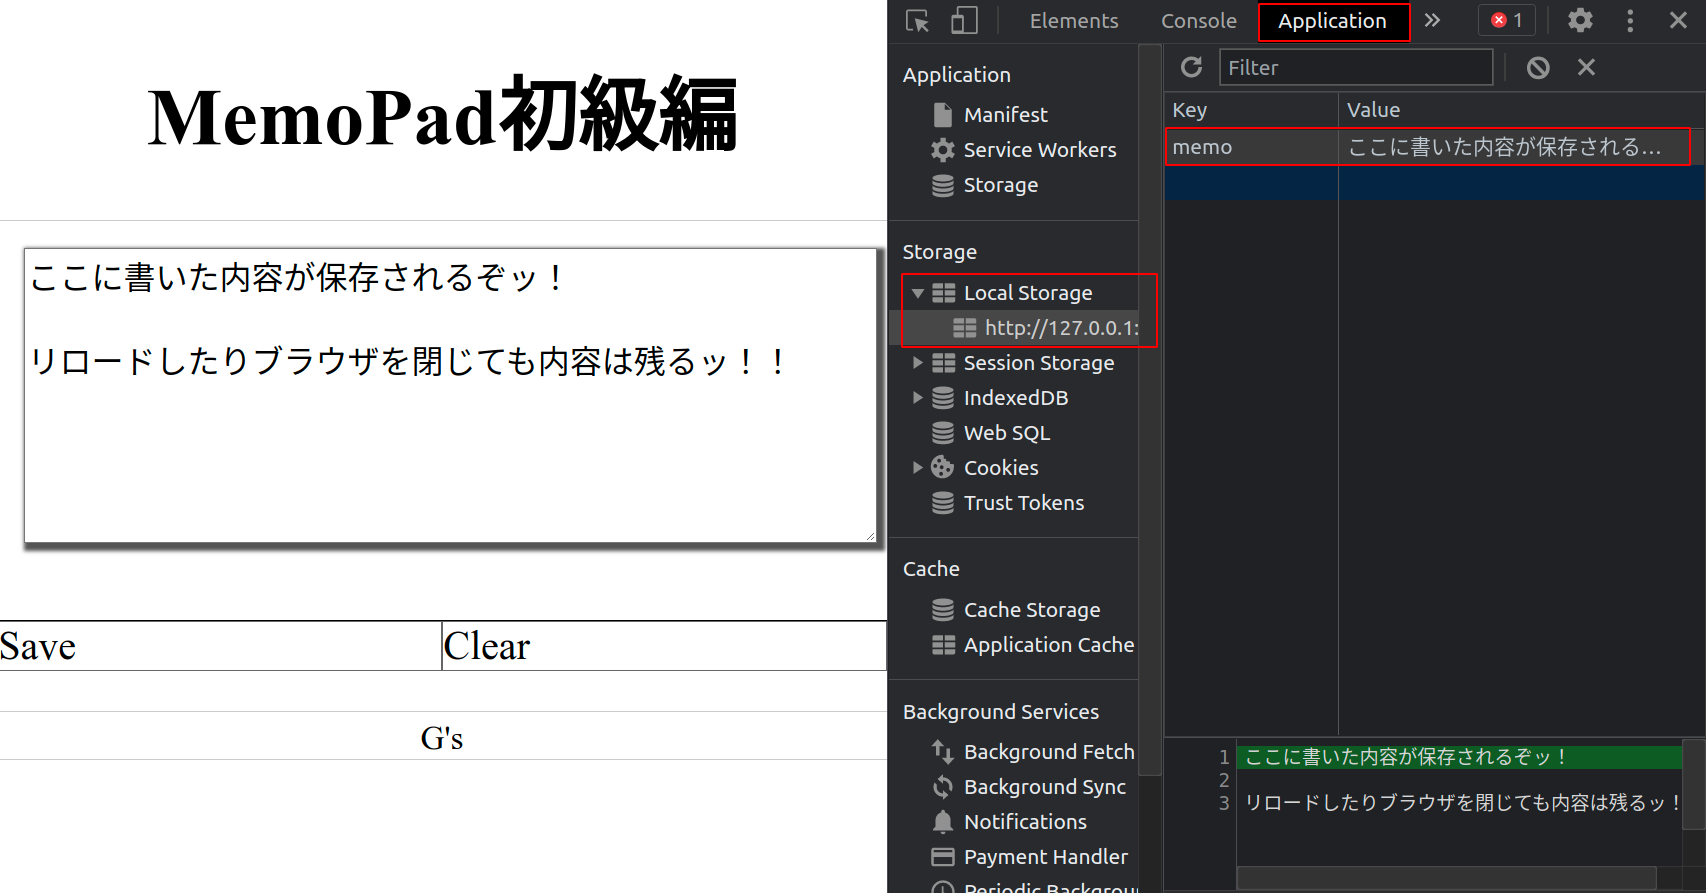Switch to the Console tab
Screen dimensions: 1706x893
1198,21
